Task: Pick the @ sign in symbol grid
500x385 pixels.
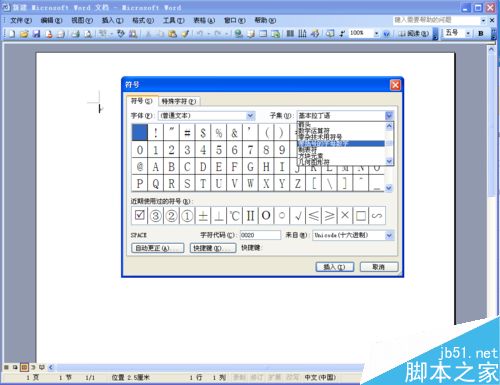Action: coord(140,166)
